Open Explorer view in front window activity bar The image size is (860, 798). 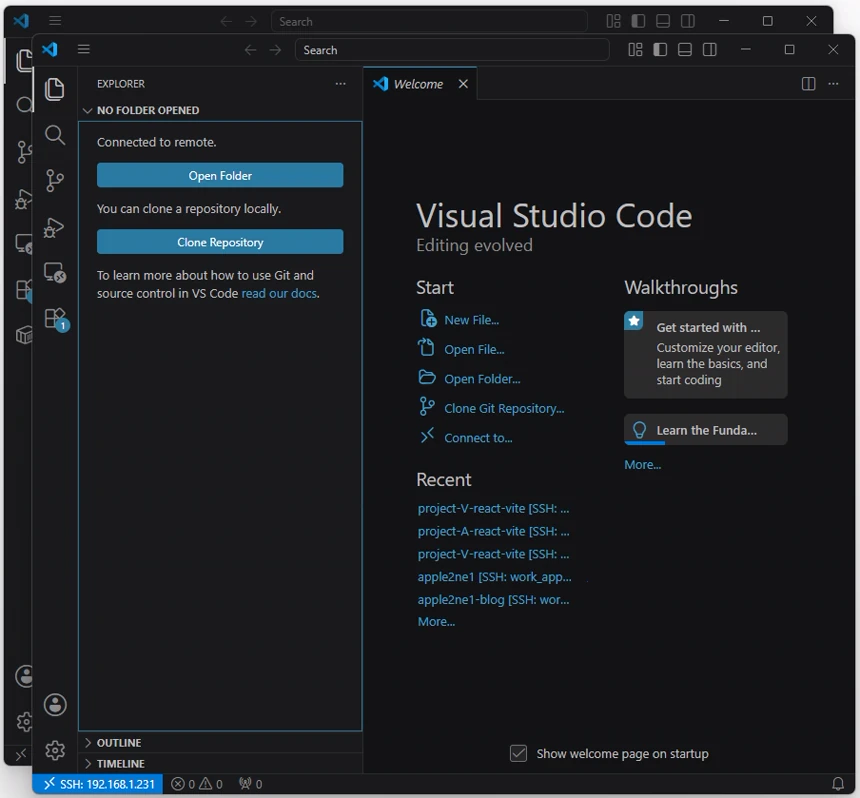pyautogui.click(x=55, y=89)
